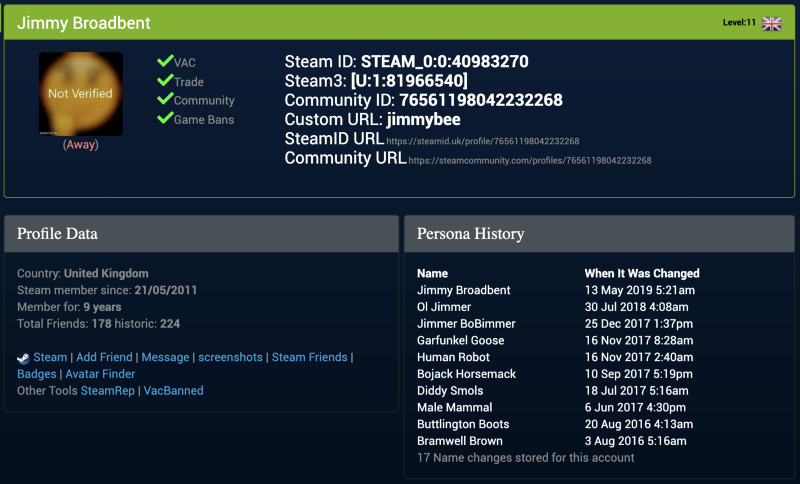Click persona name Jimmy Broadbent in history
Image resolution: width=800 pixels, height=484 pixels.
click(x=463, y=290)
